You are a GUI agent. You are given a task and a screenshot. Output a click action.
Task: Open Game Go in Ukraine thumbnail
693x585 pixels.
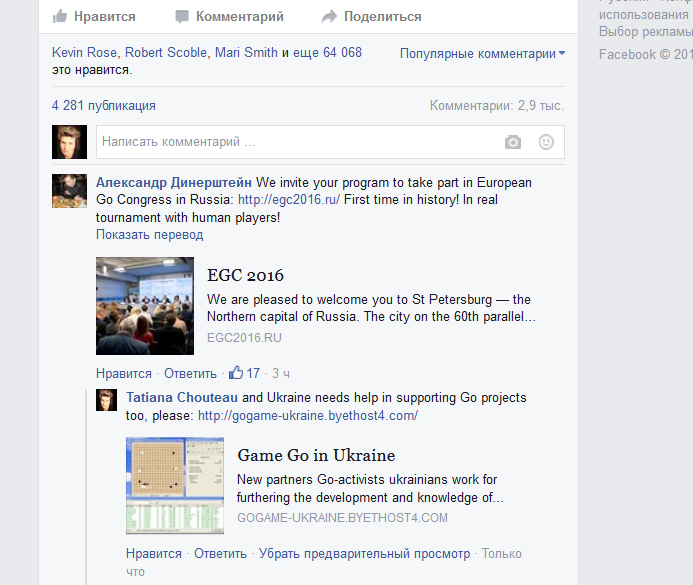[175, 486]
